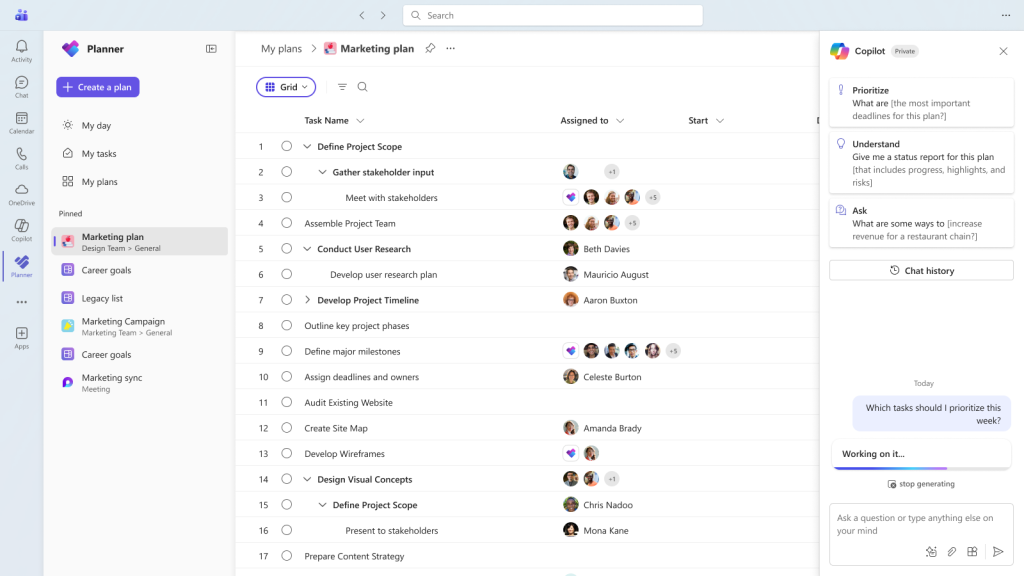Open Activity in the Teams sidebar
The image size is (1024, 576).
22,51
